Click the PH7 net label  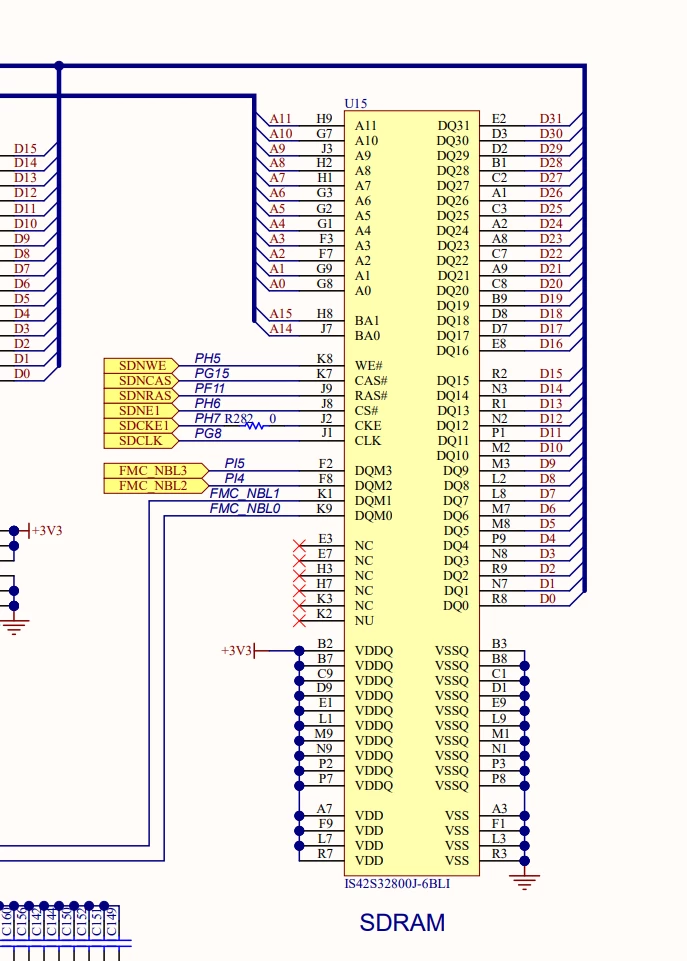(x=207, y=418)
